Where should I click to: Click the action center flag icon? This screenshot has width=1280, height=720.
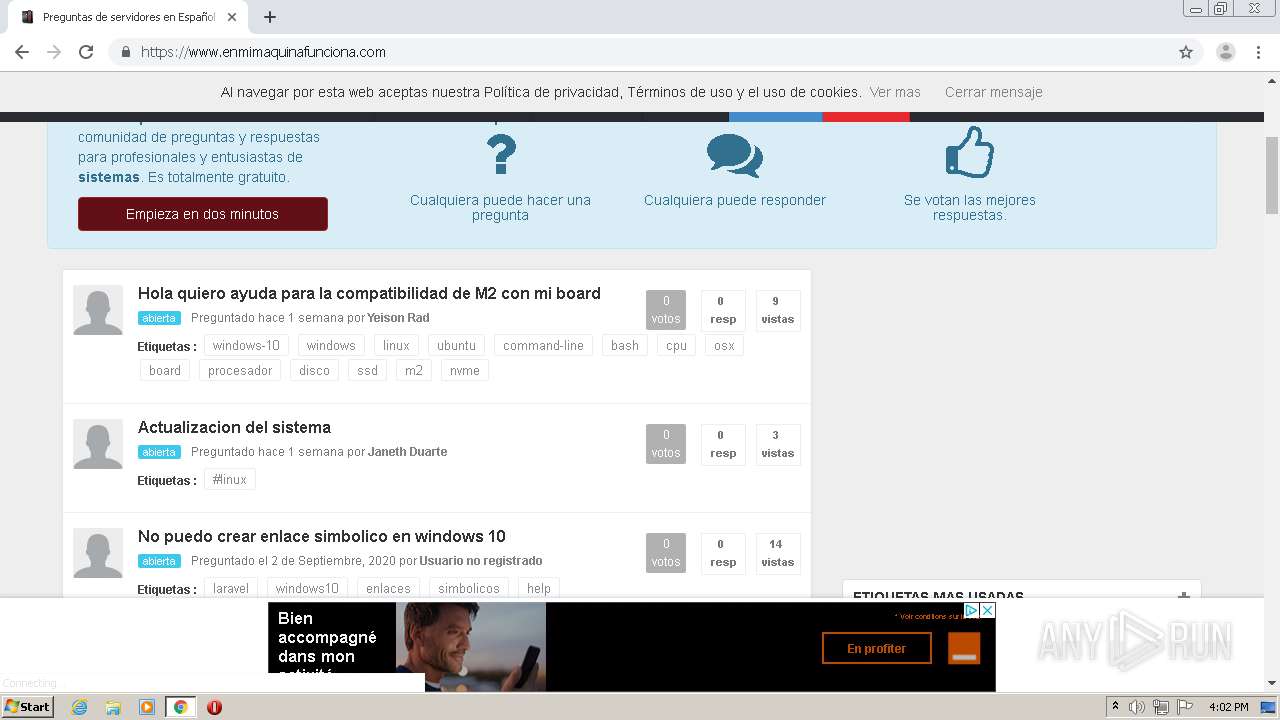1185,707
